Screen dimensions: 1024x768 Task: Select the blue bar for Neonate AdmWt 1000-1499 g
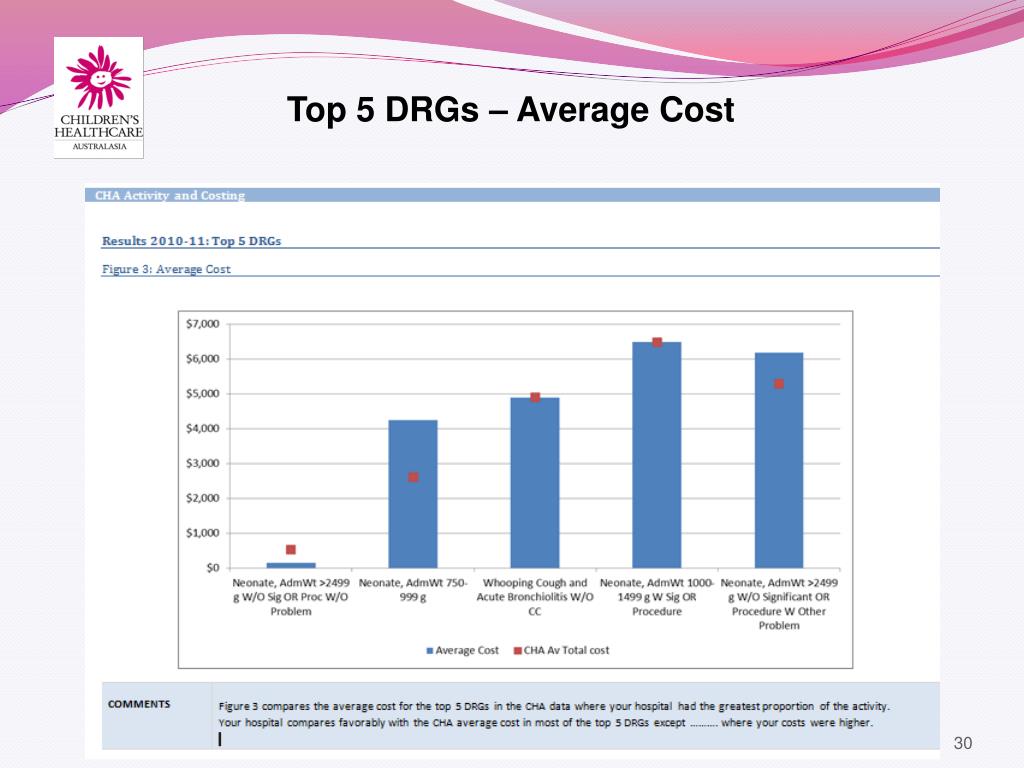point(657,455)
